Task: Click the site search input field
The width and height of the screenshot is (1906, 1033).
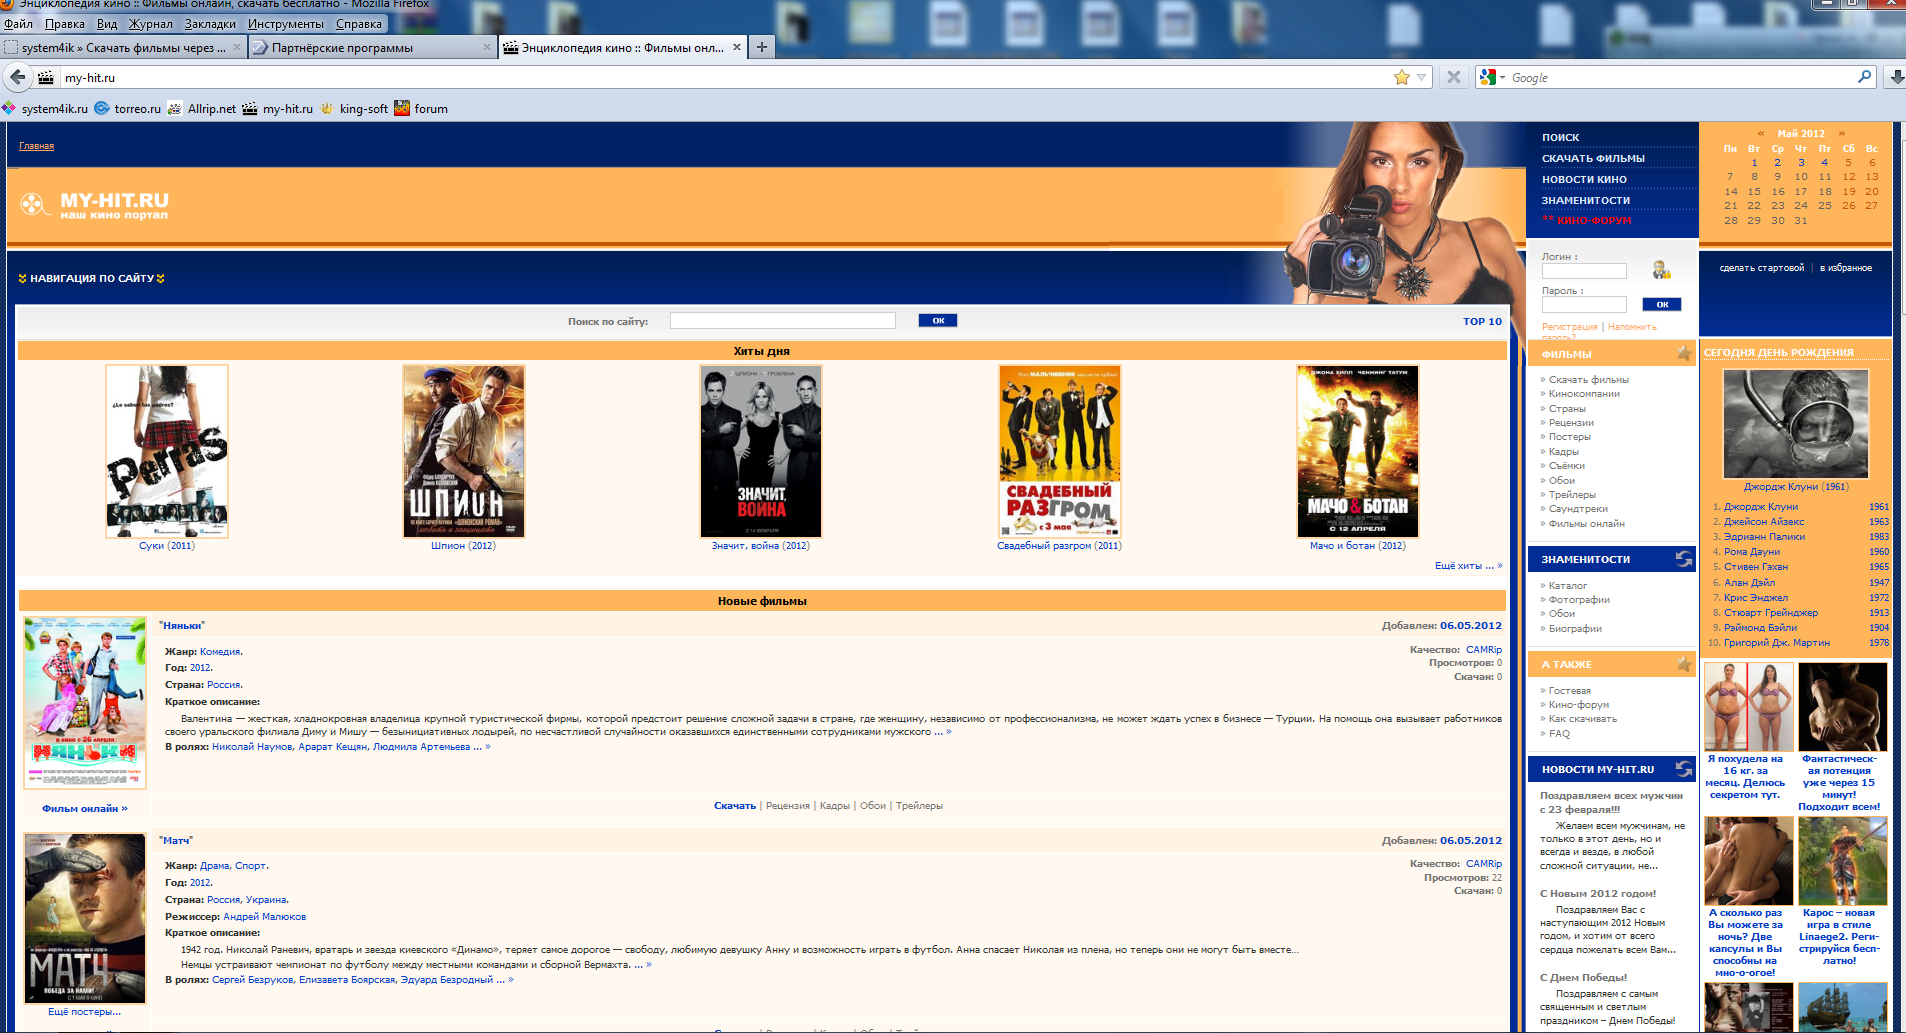Action: click(x=782, y=321)
